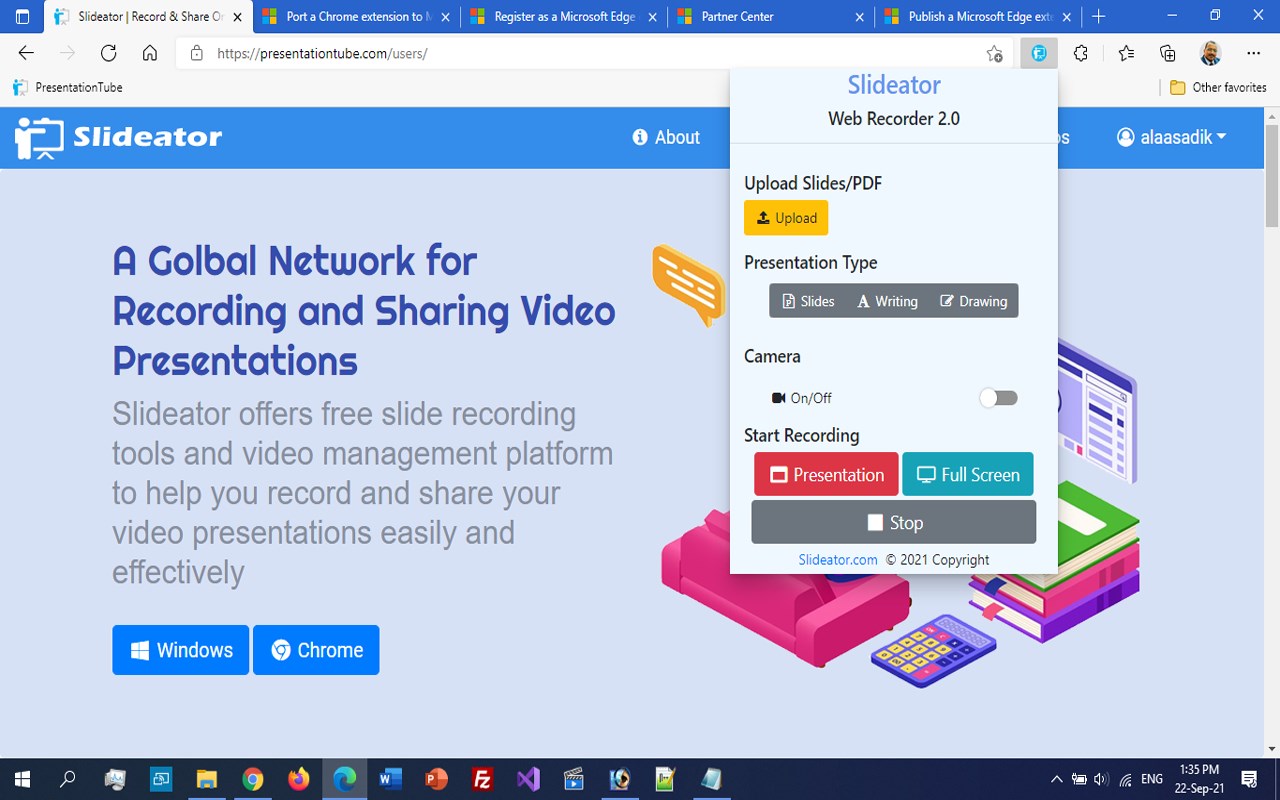Viewport: 1280px width, 800px height.
Task: Open Collections icon in Edge toolbar
Action: click(x=1168, y=54)
